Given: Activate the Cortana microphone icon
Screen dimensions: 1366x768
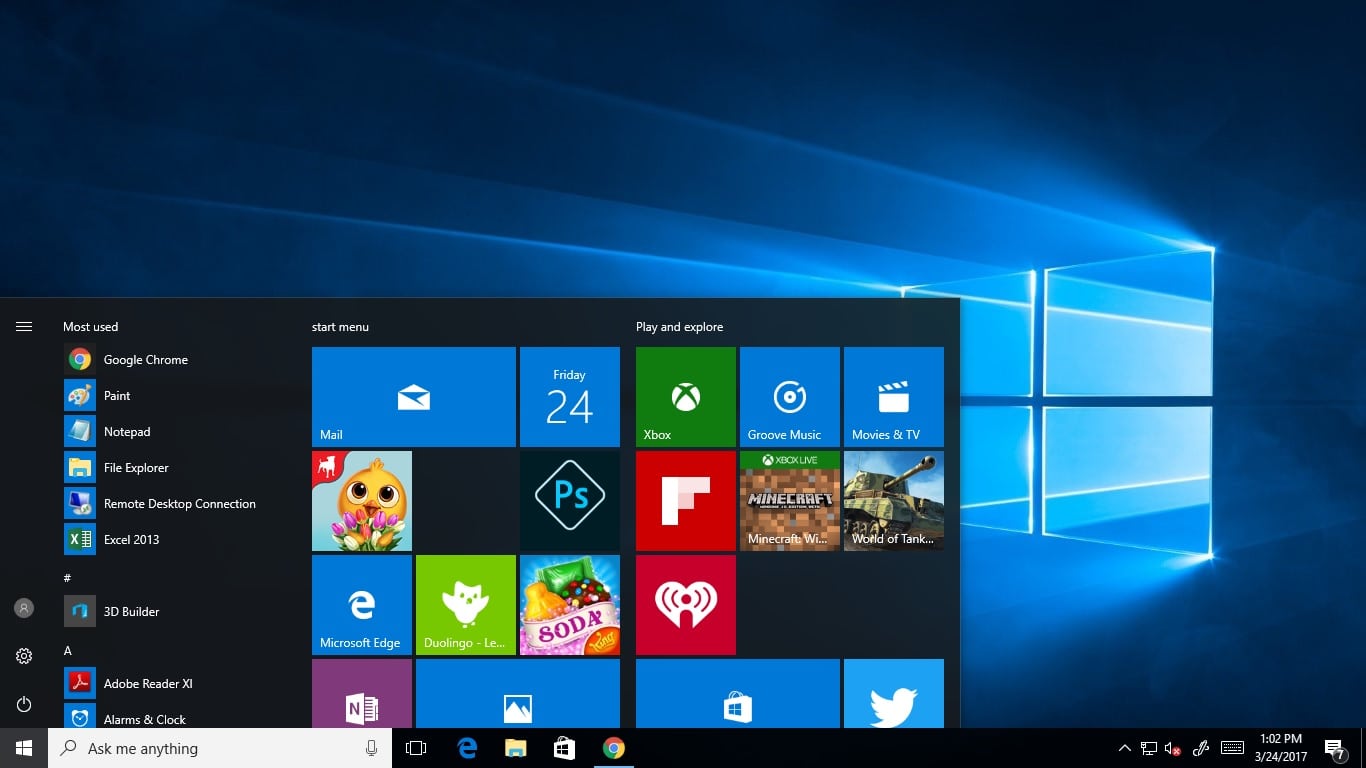Looking at the screenshot, I should [x=372, y=748].
